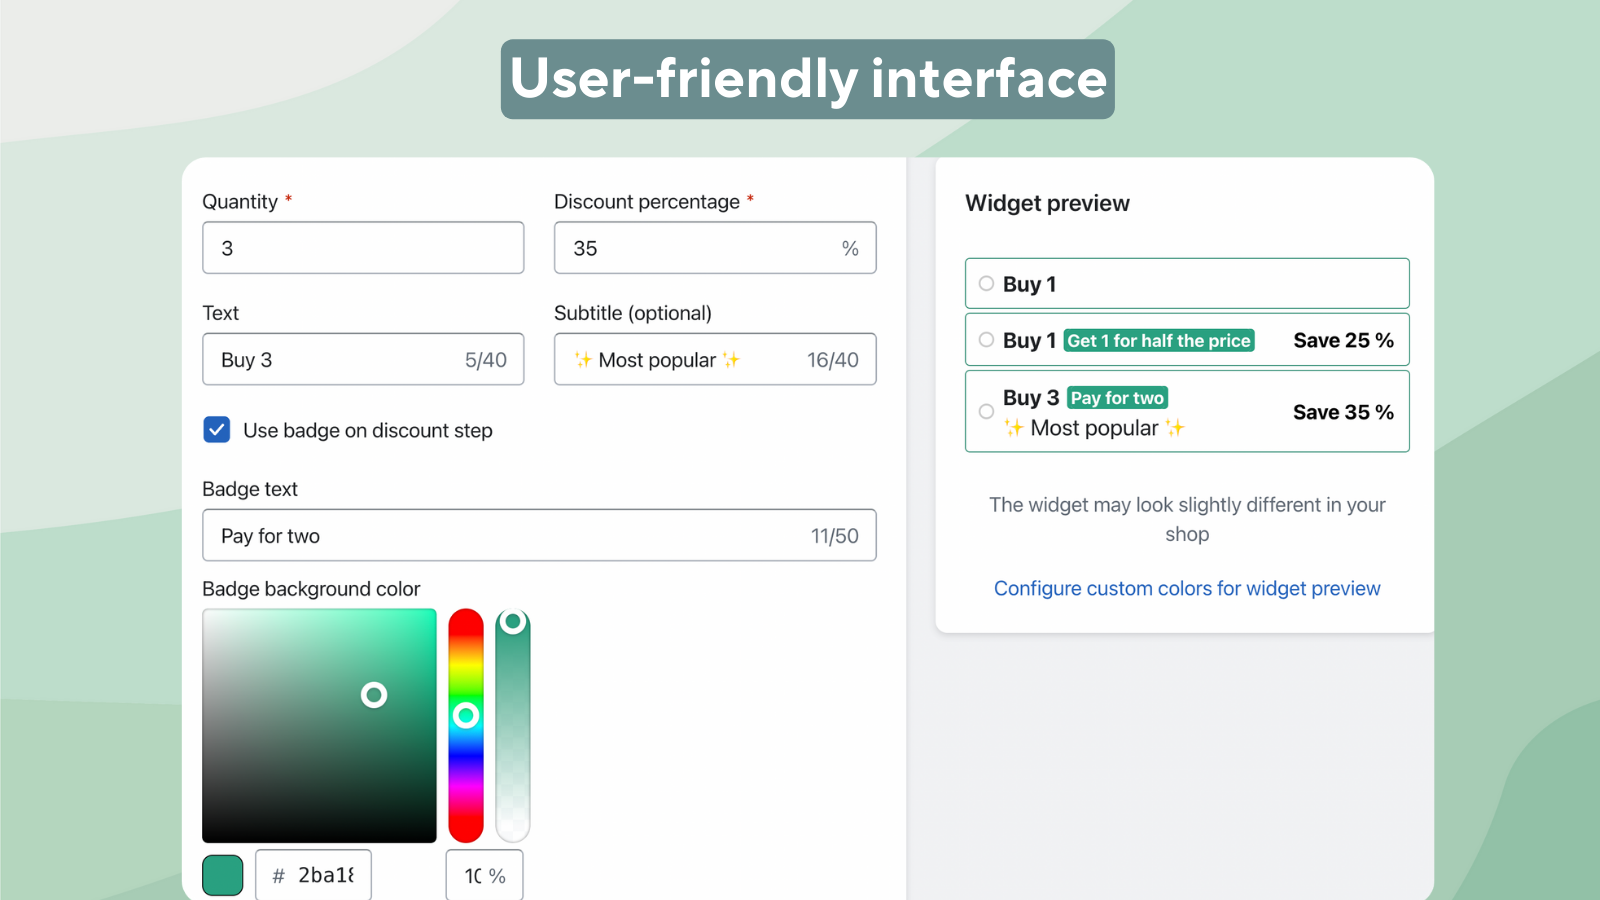Click the Save 35 % label in preview
1600x900 pixels.
tap(1343, 412)
